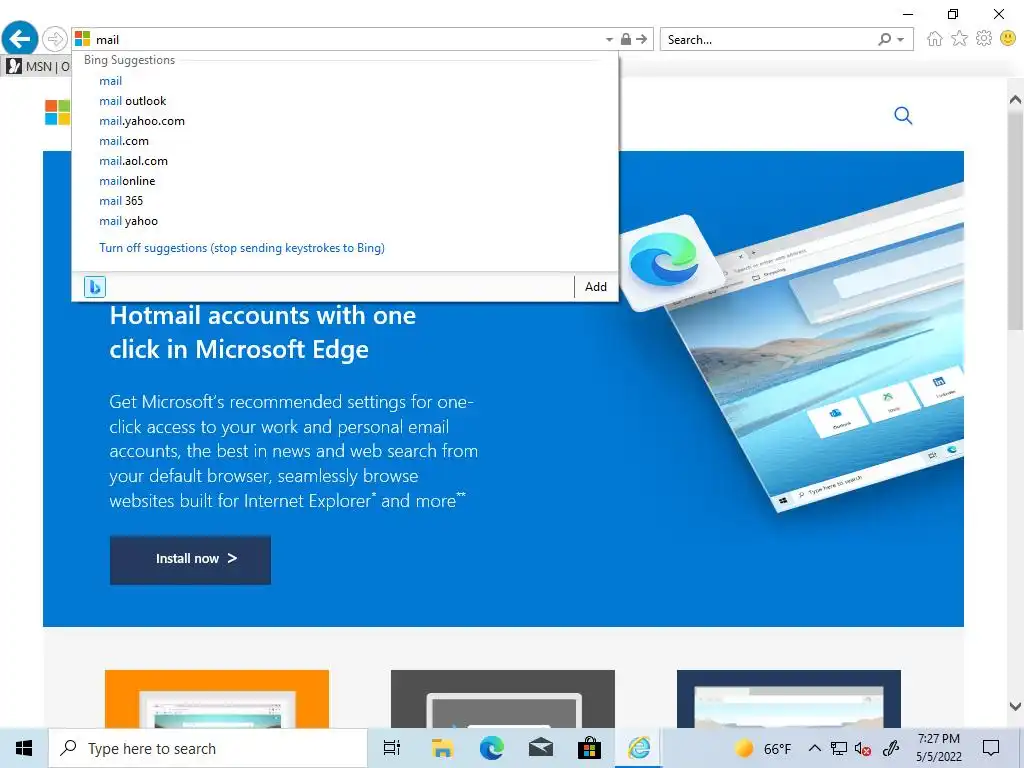Viewport: 1024px width, 768px height.
Task: Click the page scrollbar down arrow
Action: 1015,706
